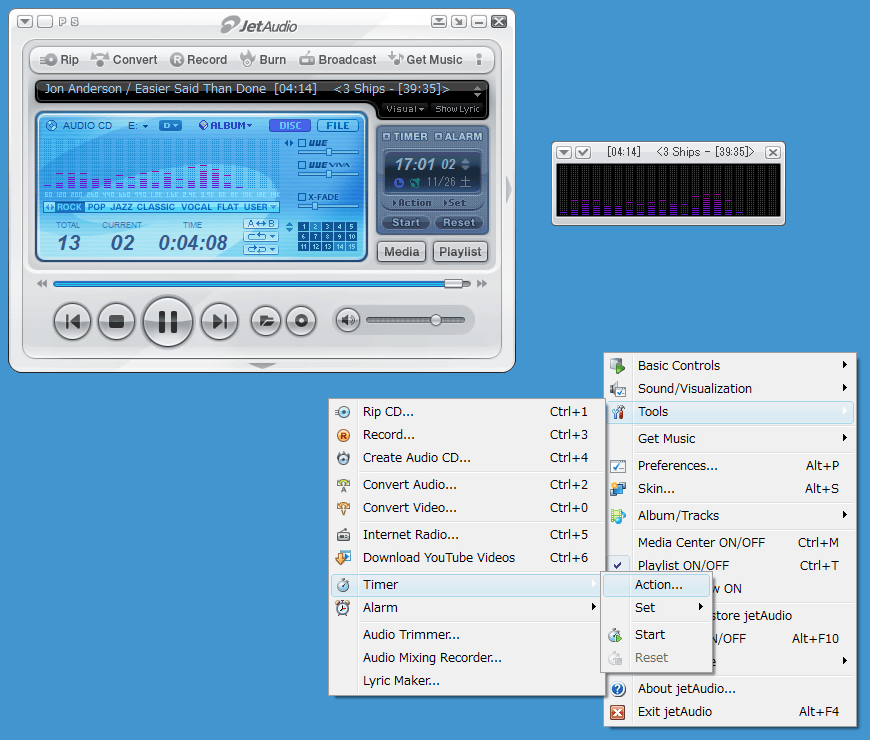Click the timer time stepper arrows
Viewport: 870px width, 740px height.
click(x=466, y=164)
